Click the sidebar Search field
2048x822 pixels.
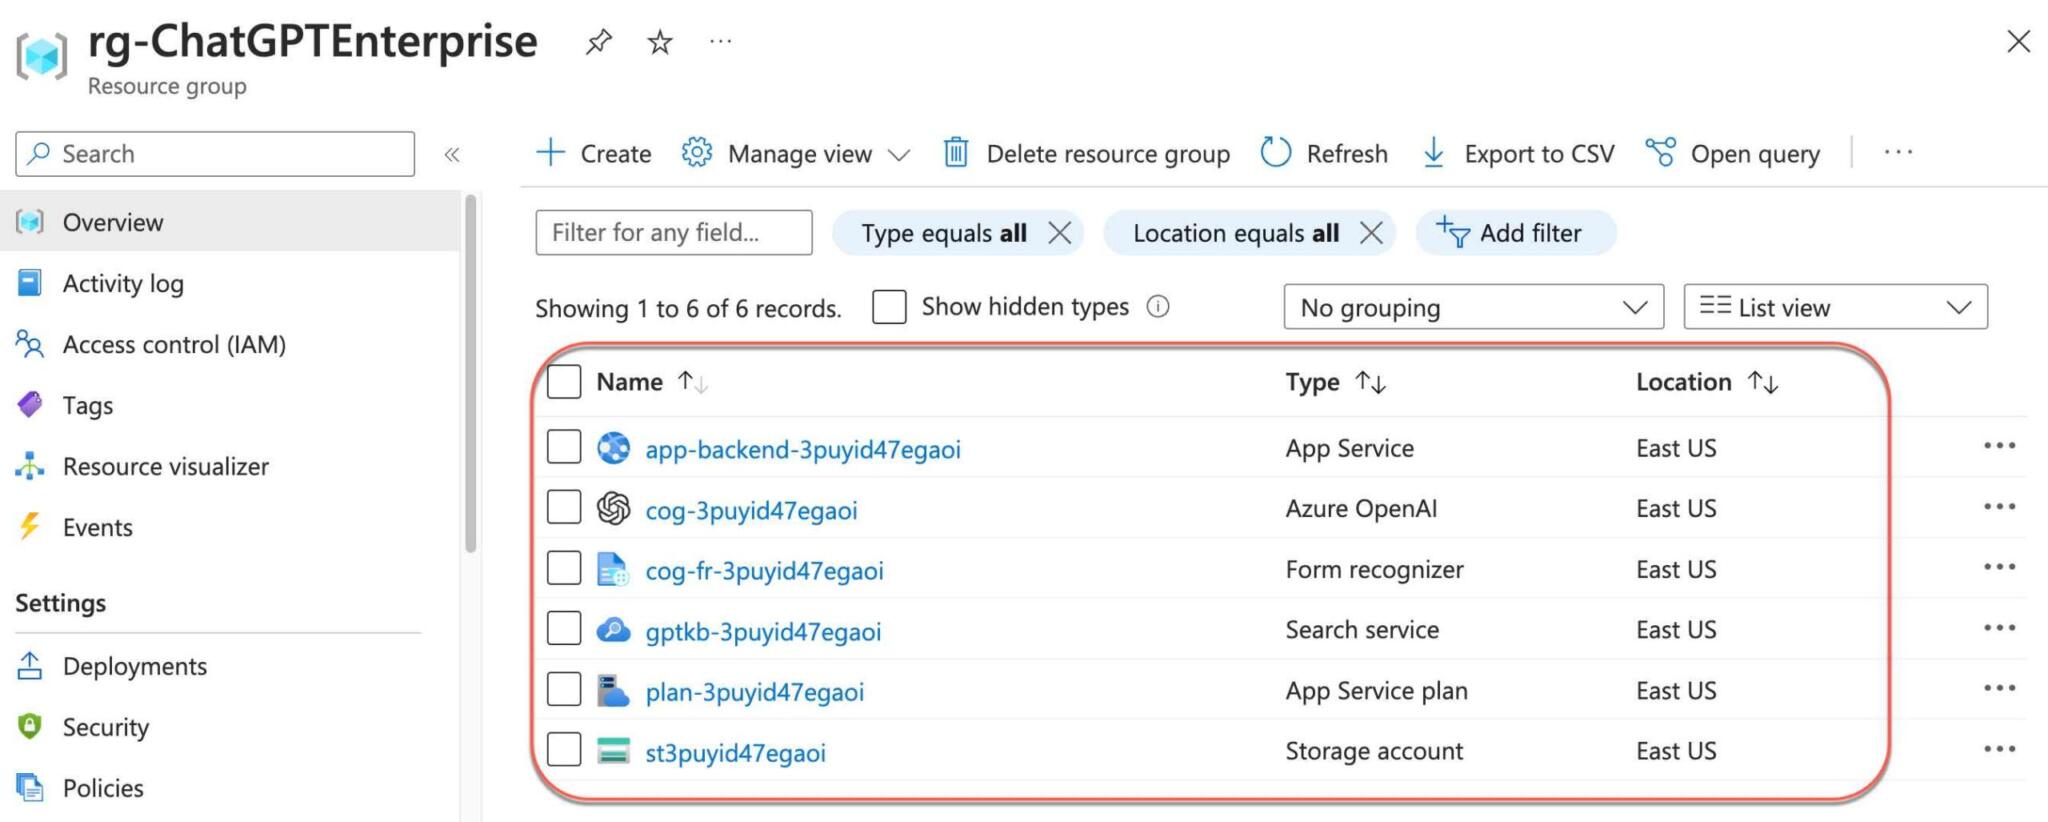[x=215, y=154]
